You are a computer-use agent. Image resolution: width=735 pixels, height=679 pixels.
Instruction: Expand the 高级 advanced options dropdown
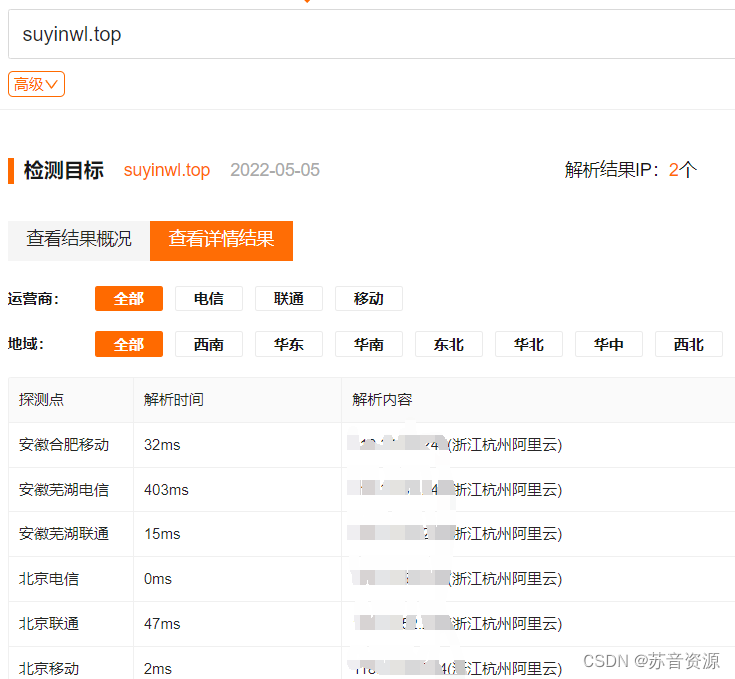[36, 85]
